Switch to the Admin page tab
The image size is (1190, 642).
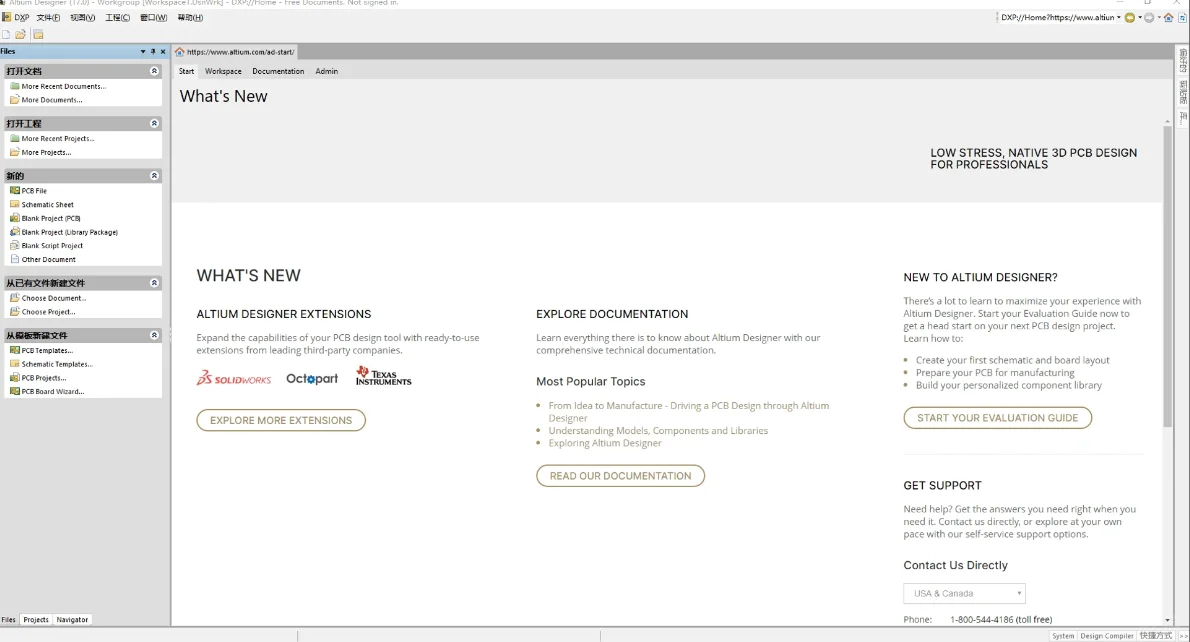pos(326,71)
